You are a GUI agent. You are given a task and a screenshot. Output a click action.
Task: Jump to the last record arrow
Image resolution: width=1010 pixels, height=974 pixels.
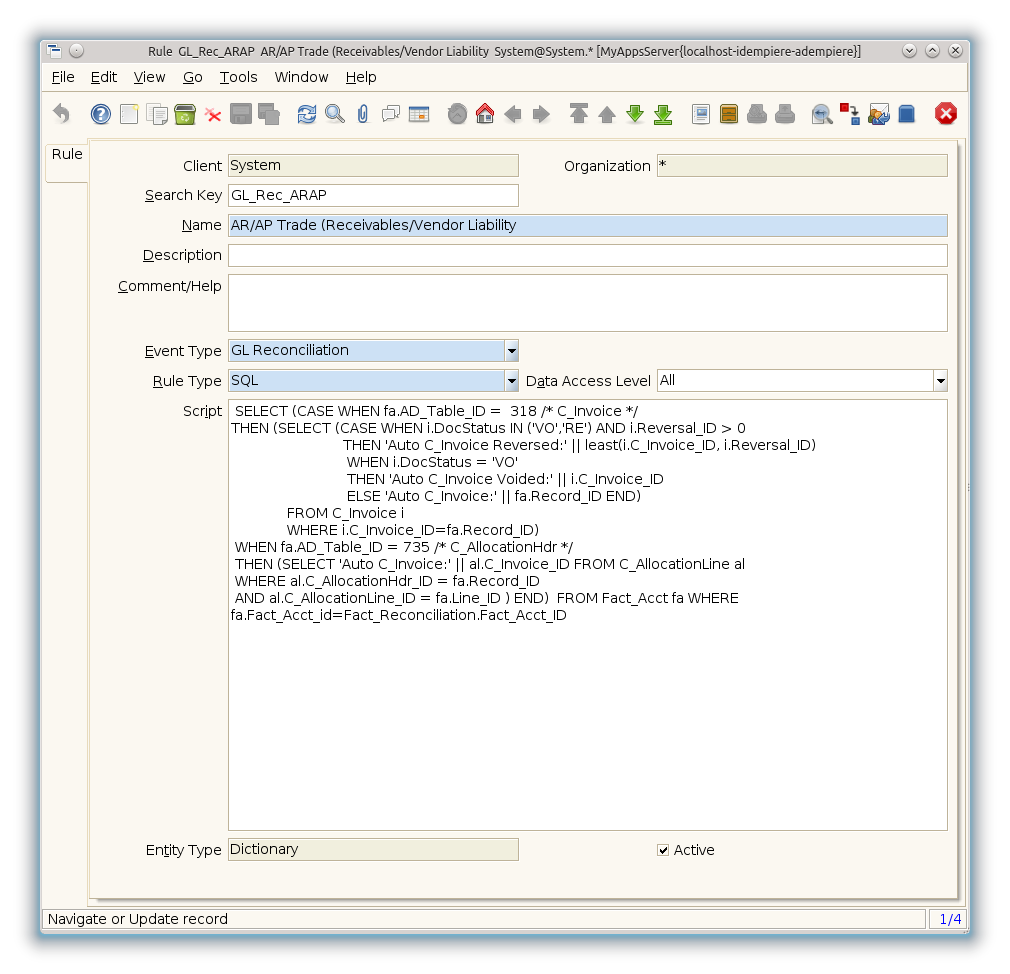663,114
